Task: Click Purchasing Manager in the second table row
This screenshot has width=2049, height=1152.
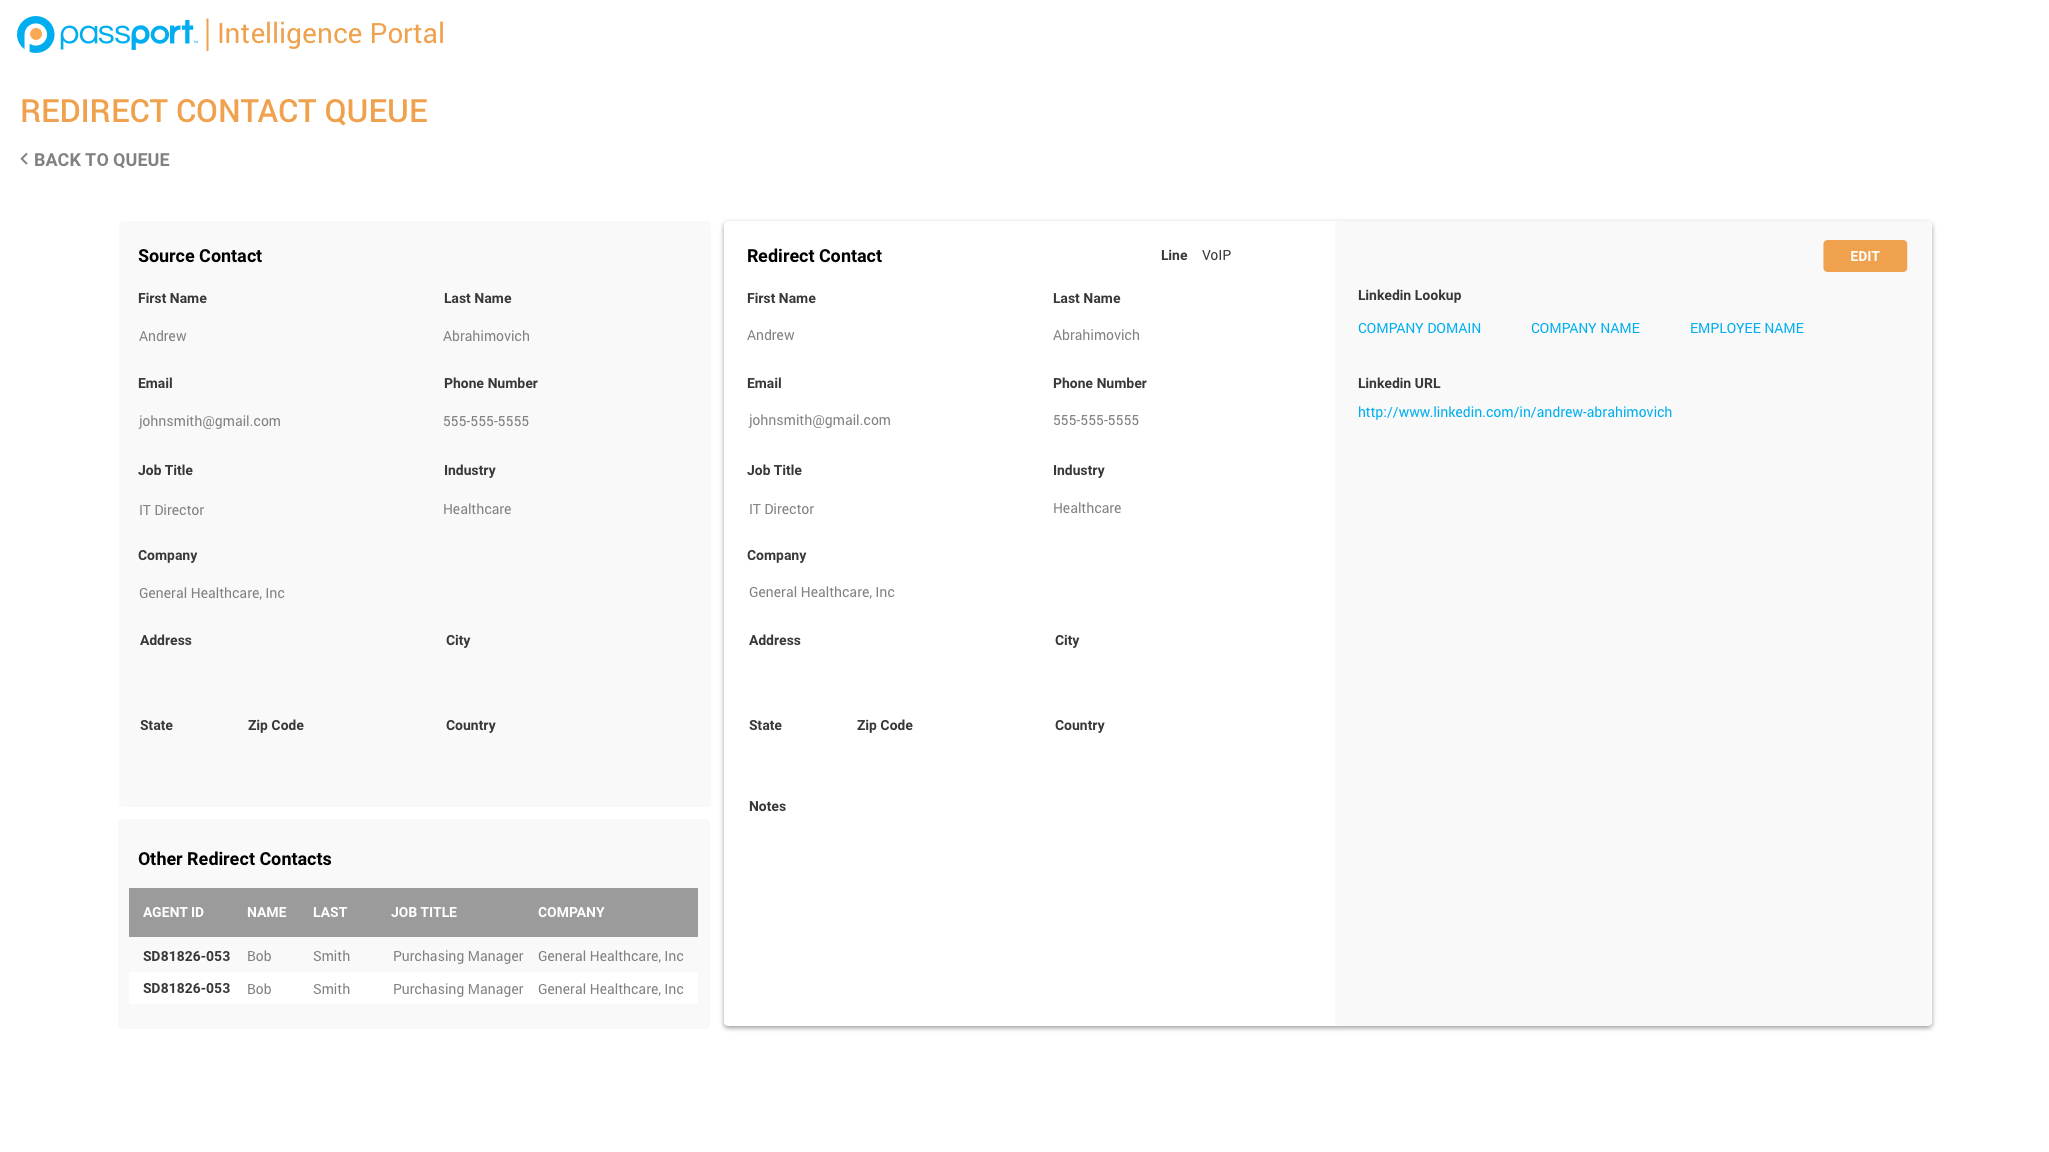Action: [458, 989]
